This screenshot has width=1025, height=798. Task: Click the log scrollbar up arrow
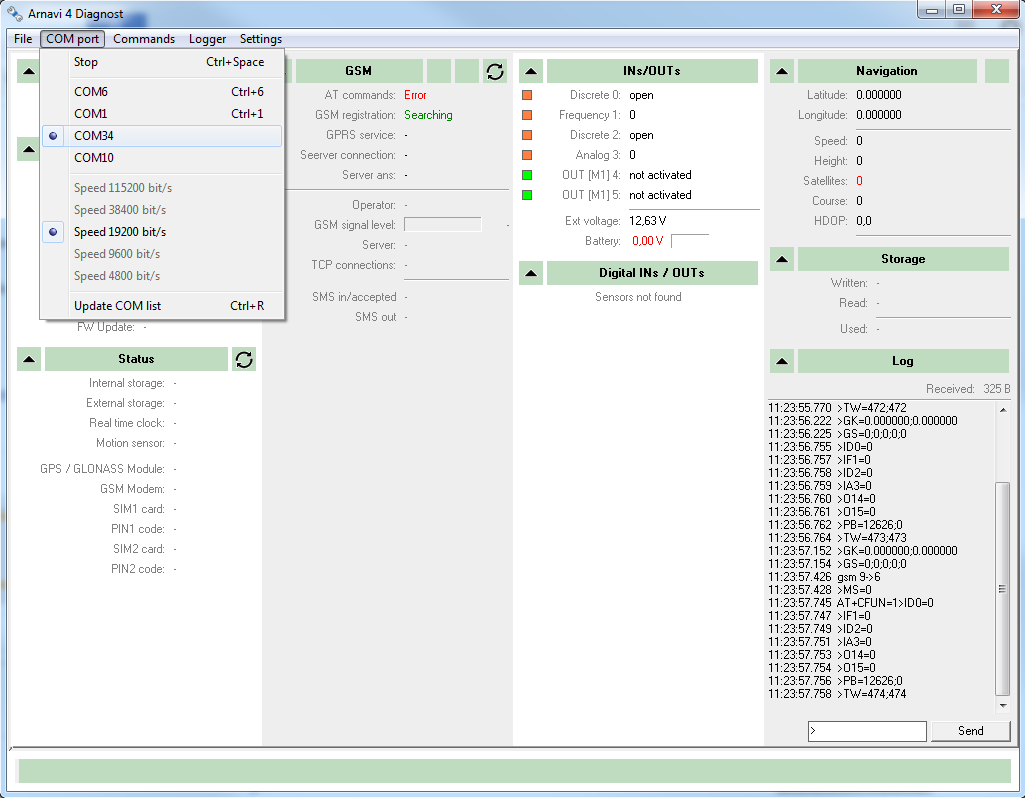[x=1003, y=410]
